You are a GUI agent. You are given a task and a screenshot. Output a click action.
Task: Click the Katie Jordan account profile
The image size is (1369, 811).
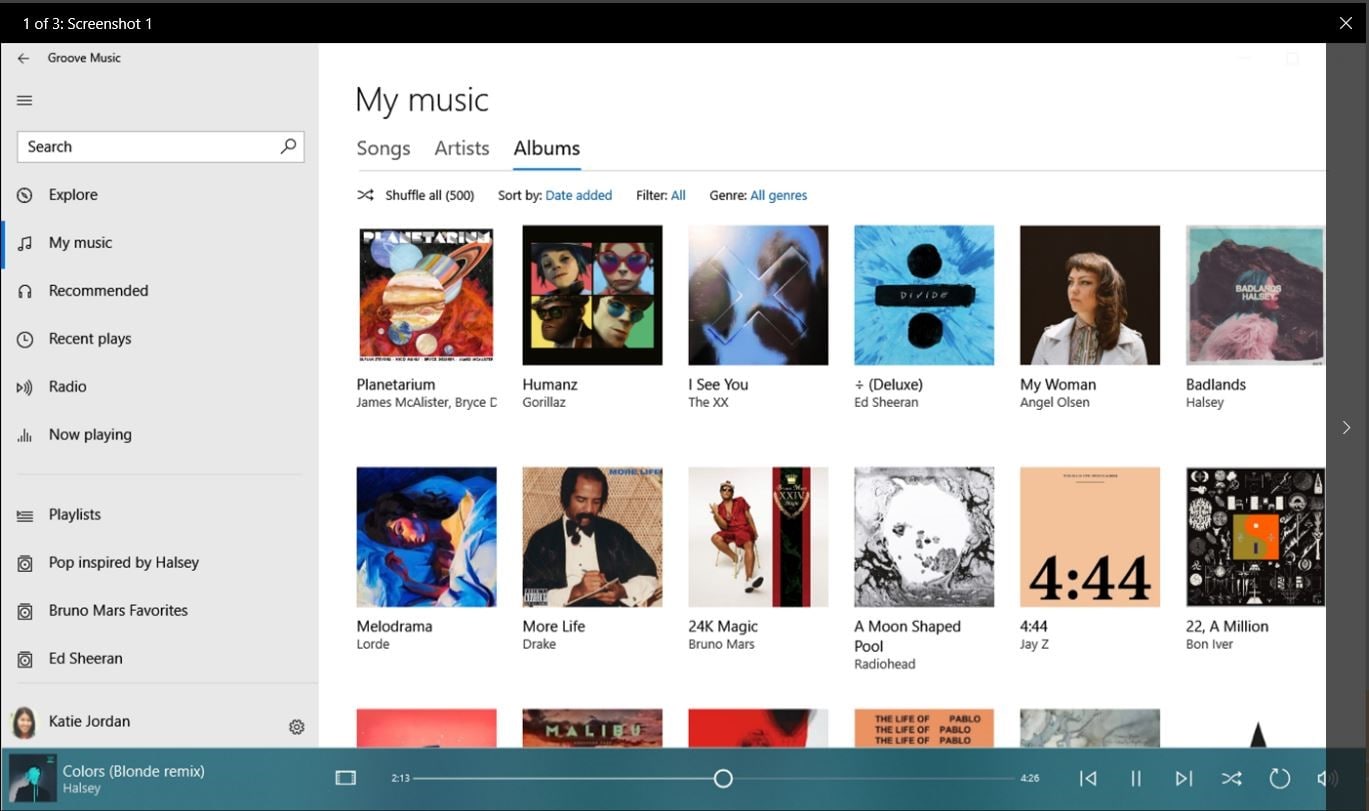pos(70,721)
